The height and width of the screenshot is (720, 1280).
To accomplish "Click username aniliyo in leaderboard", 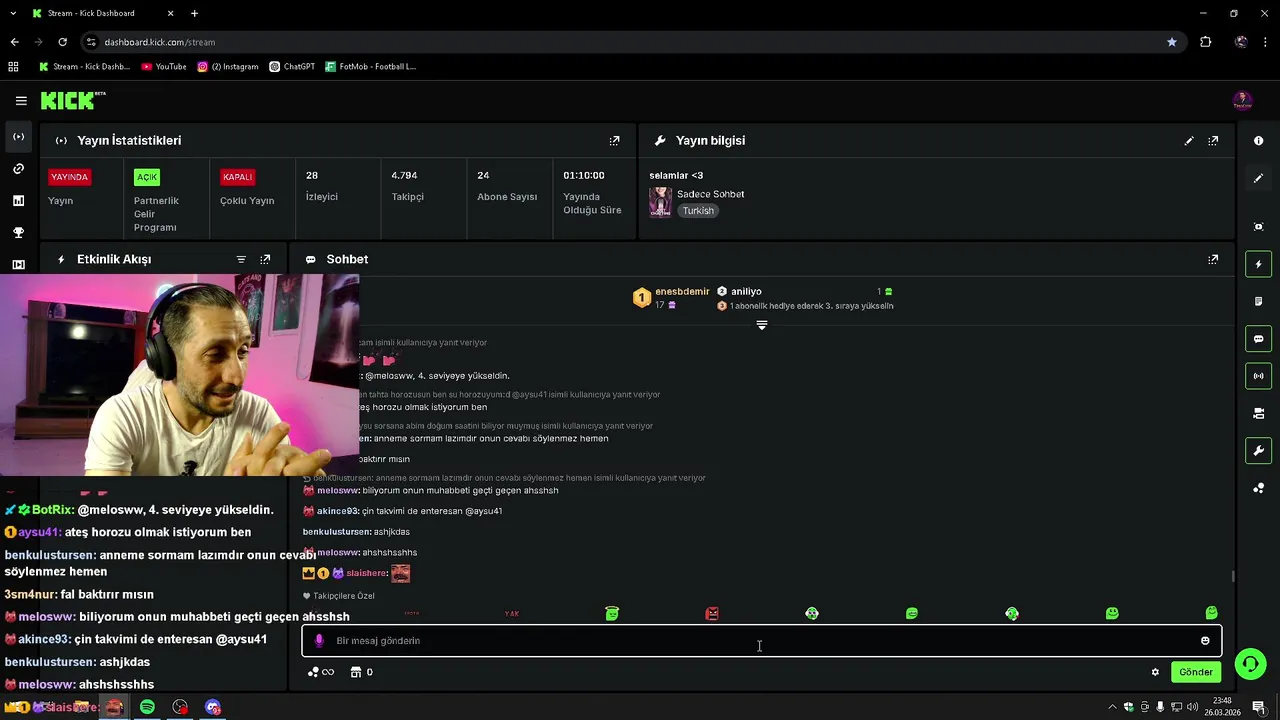I will (x=746, y=292).
